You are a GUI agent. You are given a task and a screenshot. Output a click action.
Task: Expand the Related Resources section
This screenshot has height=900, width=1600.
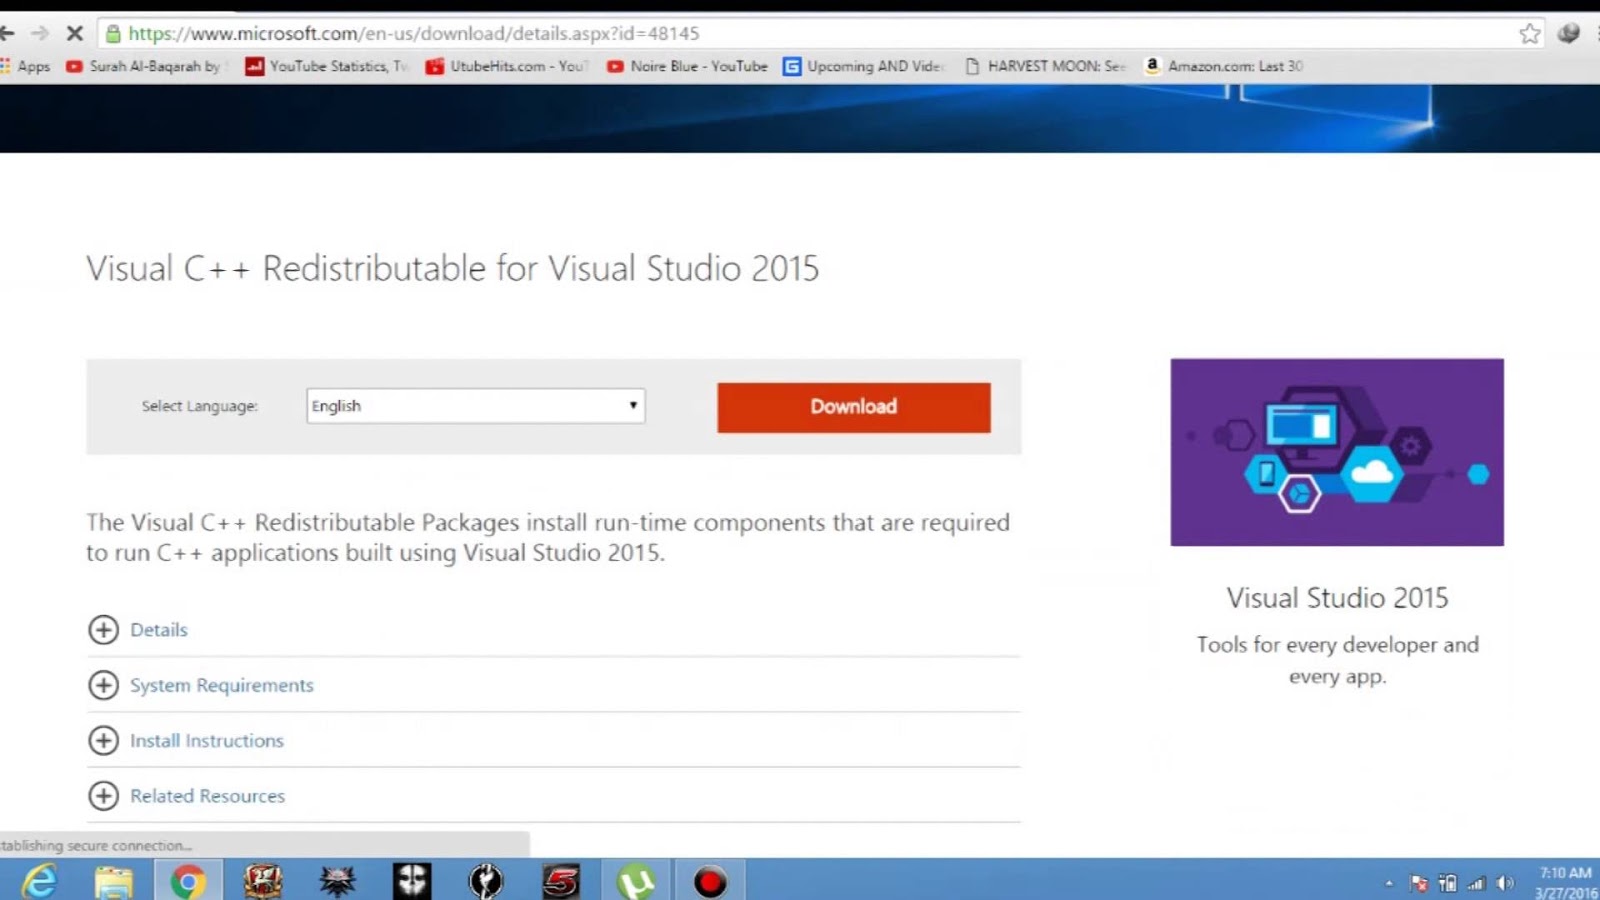(x=103, y=796)
